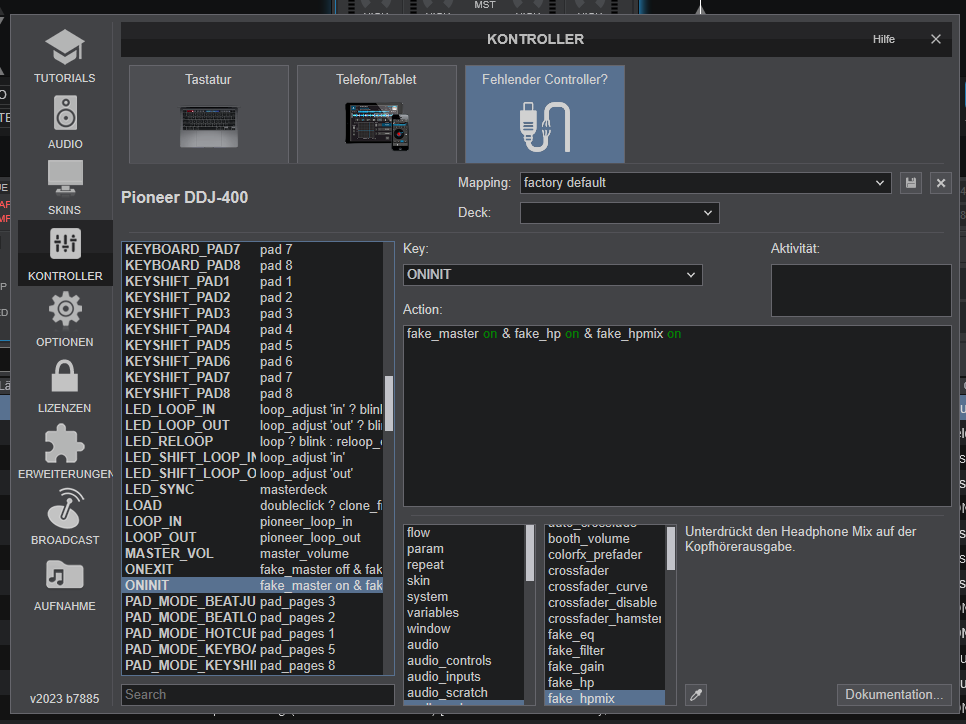The image size is (966, 724).
Task: Select the fake_filter action
Action: tap(605, 651)
